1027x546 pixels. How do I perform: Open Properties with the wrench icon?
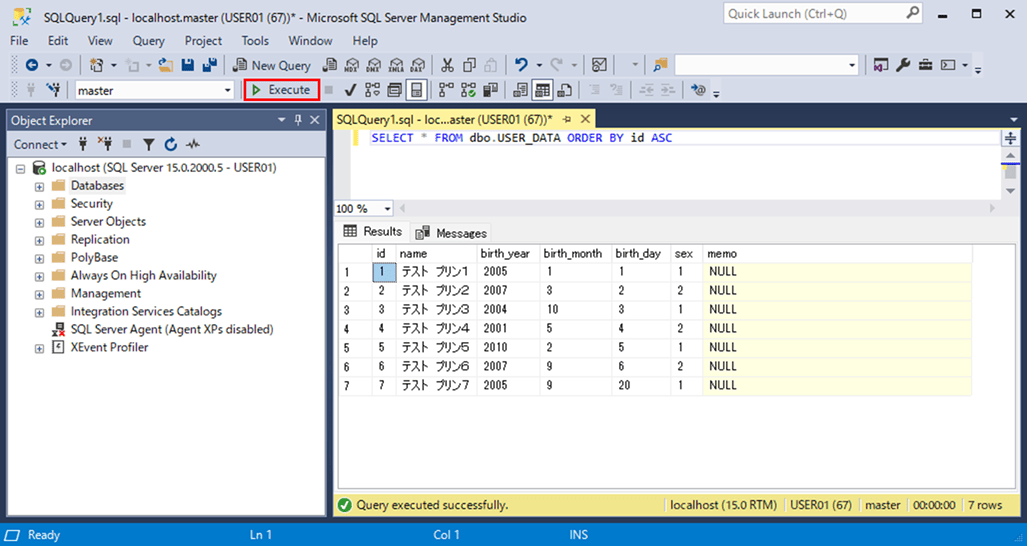click(x=903, y=65)
